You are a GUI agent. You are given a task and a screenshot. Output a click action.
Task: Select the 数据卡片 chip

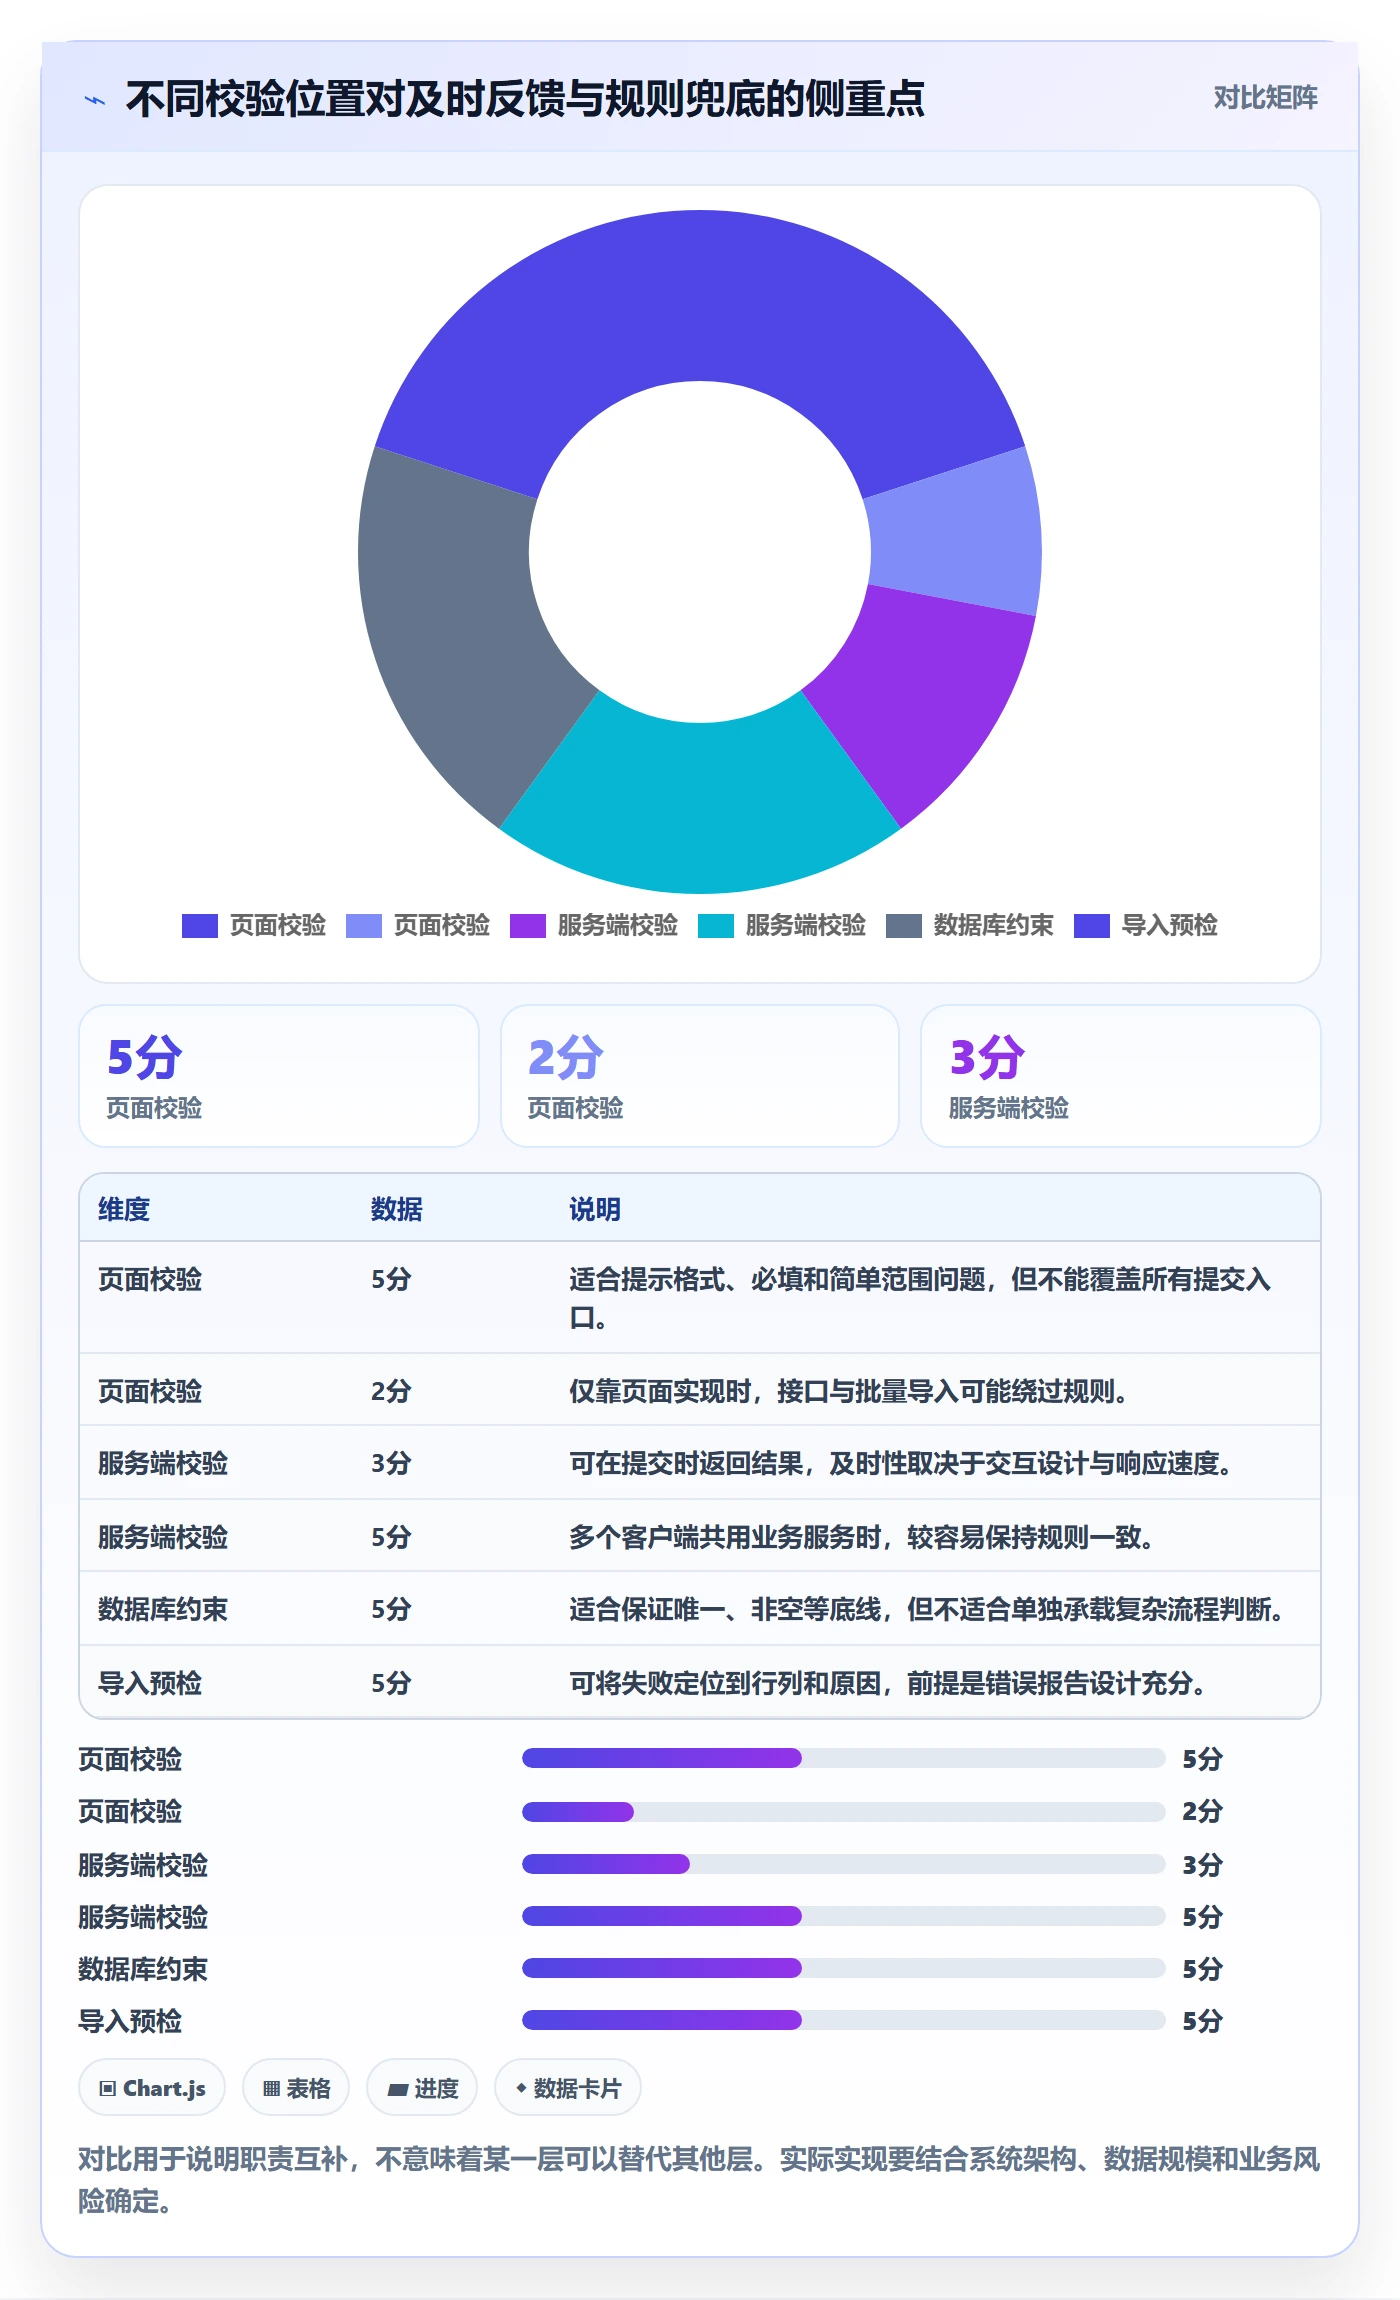tap(568, 2088)
